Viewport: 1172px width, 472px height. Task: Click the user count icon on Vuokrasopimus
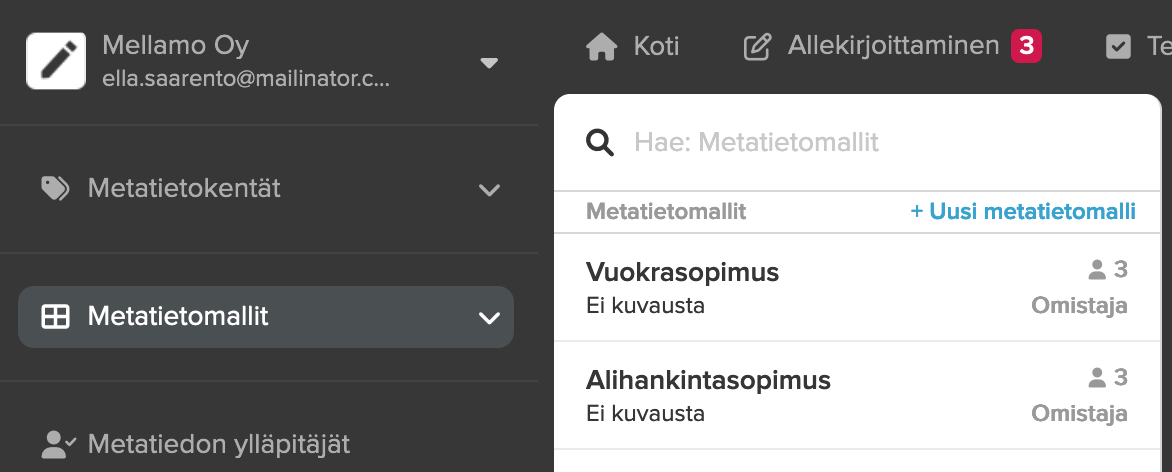click(x=1097, y=270)
